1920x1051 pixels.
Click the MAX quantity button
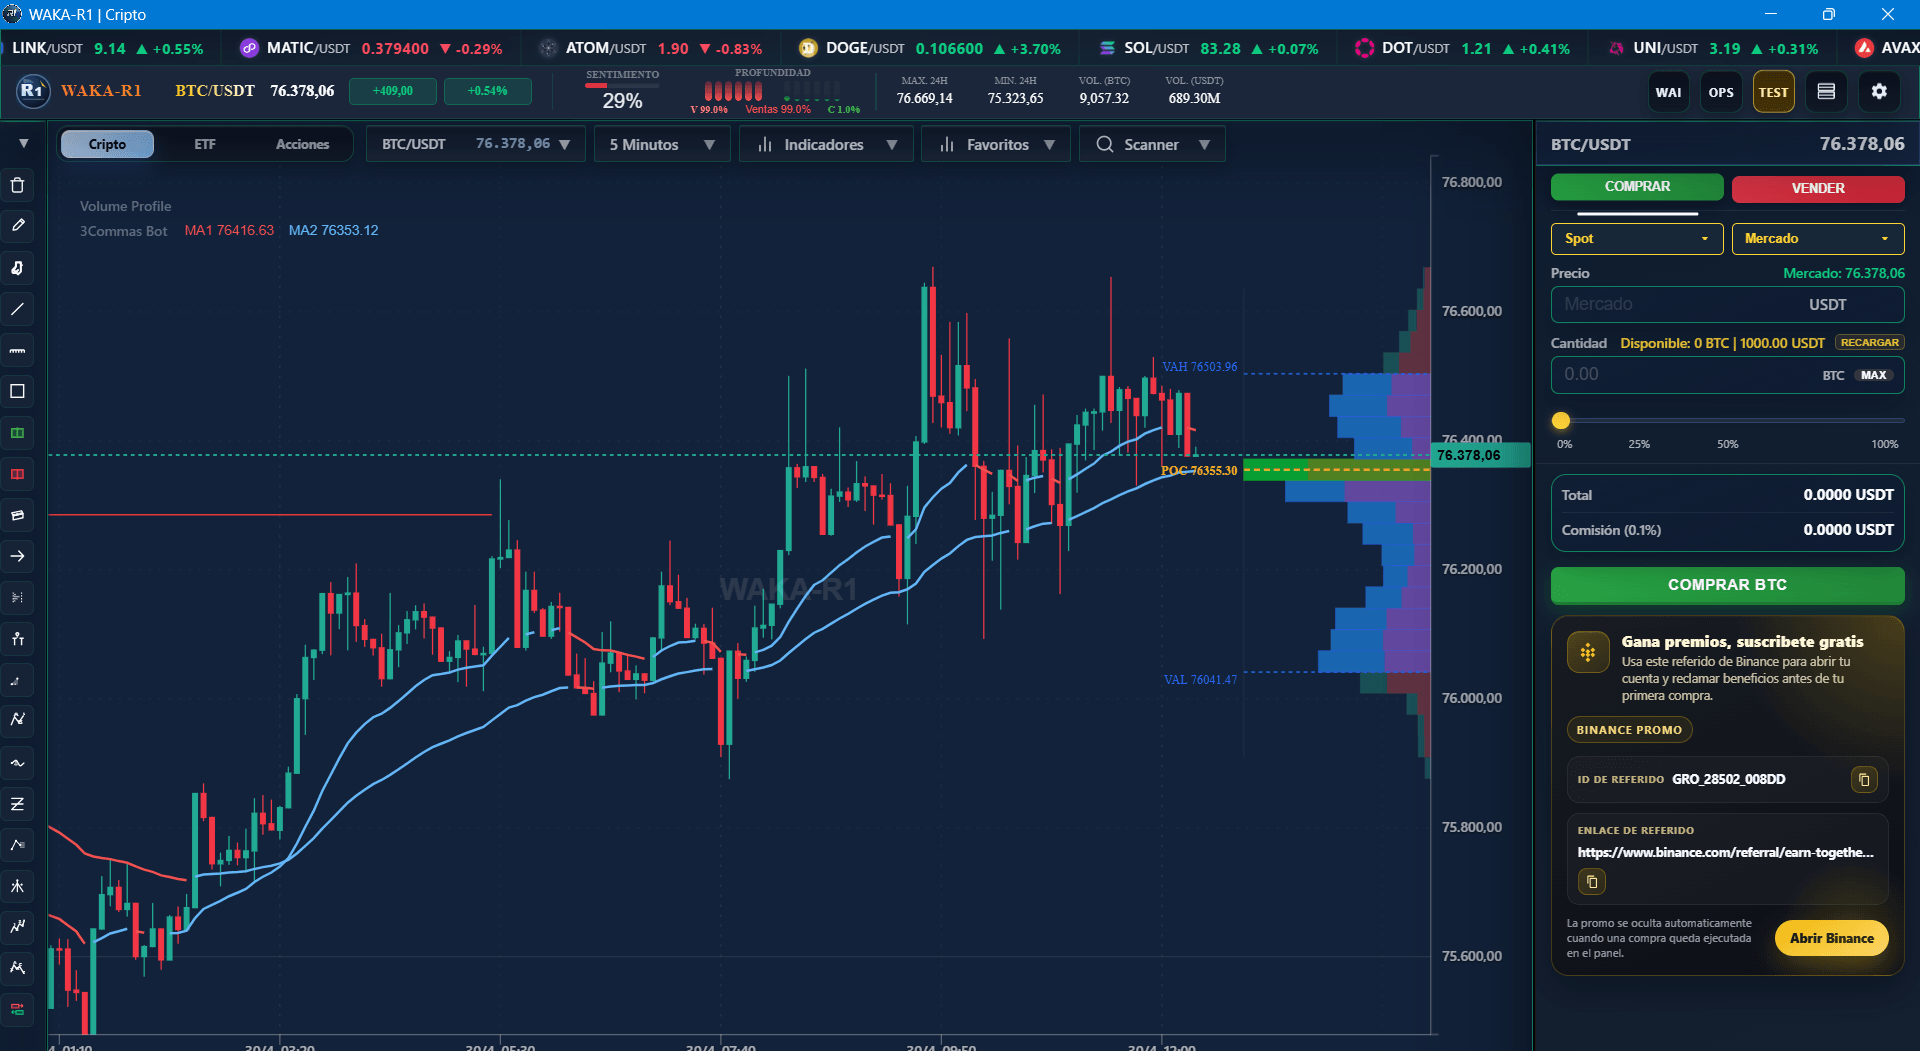pyautogui.click(x=1873, y=375)
